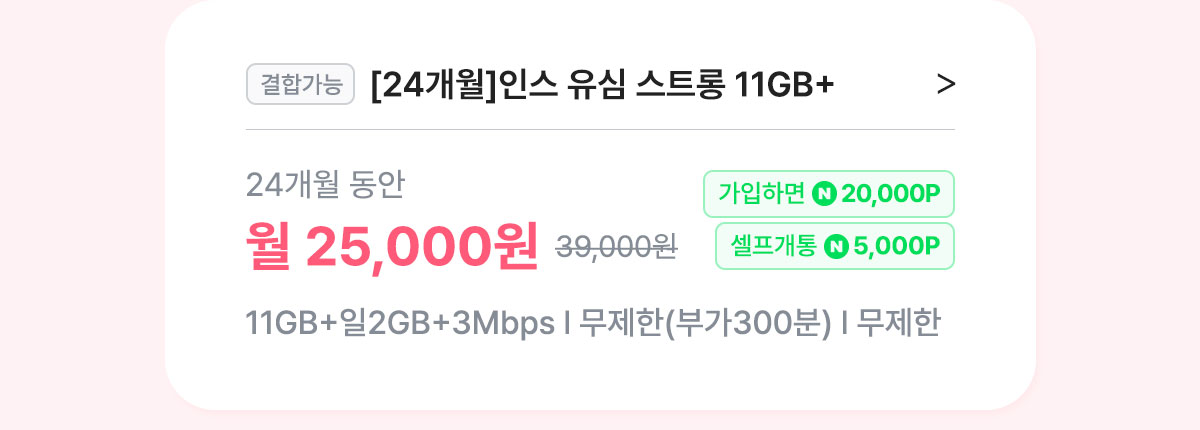Click the 월 25,000원 discounted price
The width and height of the screenshot is (1200, 430).
(392, 246)
